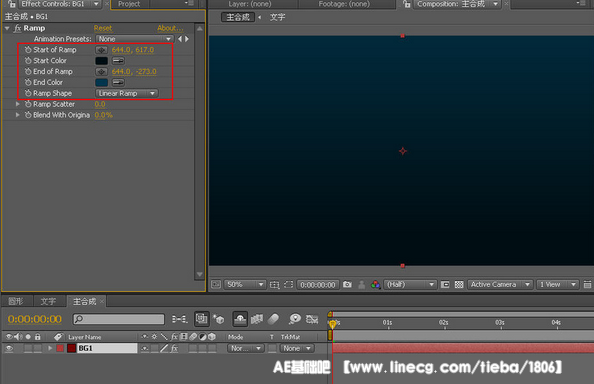Pick Start Color with the eyedropper
594x384 pixels.
coord(118,61)
